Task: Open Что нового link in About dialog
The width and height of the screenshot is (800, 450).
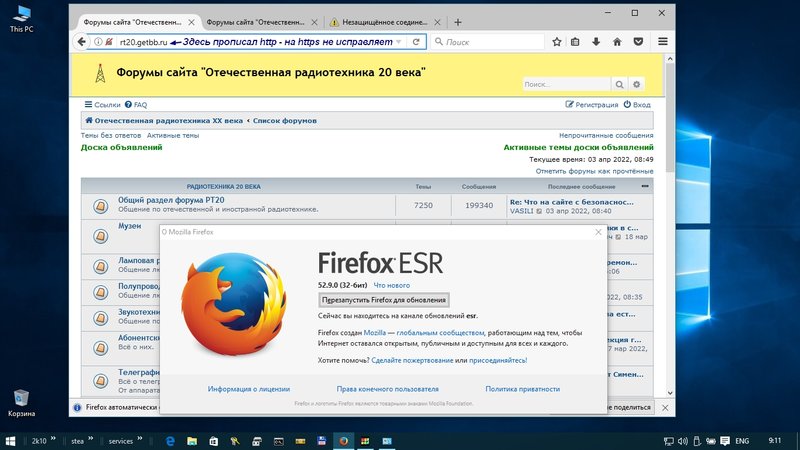Action: pyautogui.click(x=391, y=286)
